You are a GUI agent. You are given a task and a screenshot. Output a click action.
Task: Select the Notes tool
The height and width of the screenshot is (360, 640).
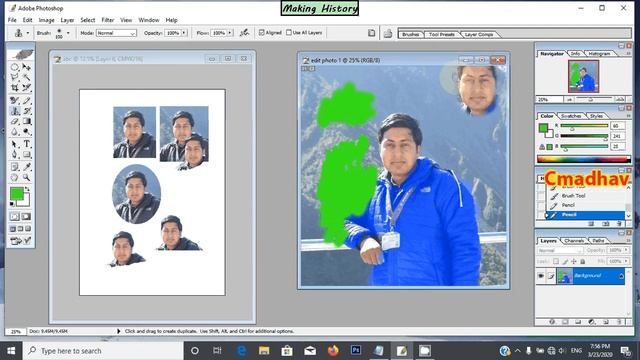pyautogui.click(x=15, y=167)
